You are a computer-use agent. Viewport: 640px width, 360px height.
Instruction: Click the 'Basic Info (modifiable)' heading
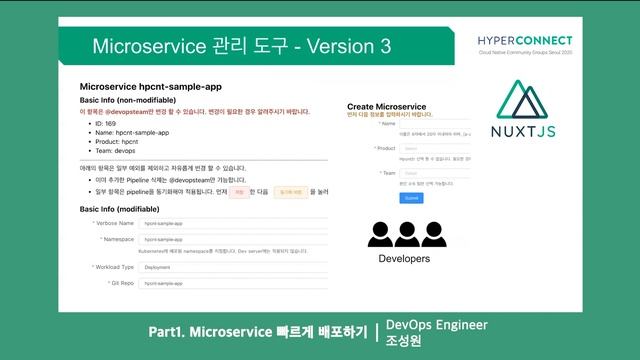click(x=119, y=209)
